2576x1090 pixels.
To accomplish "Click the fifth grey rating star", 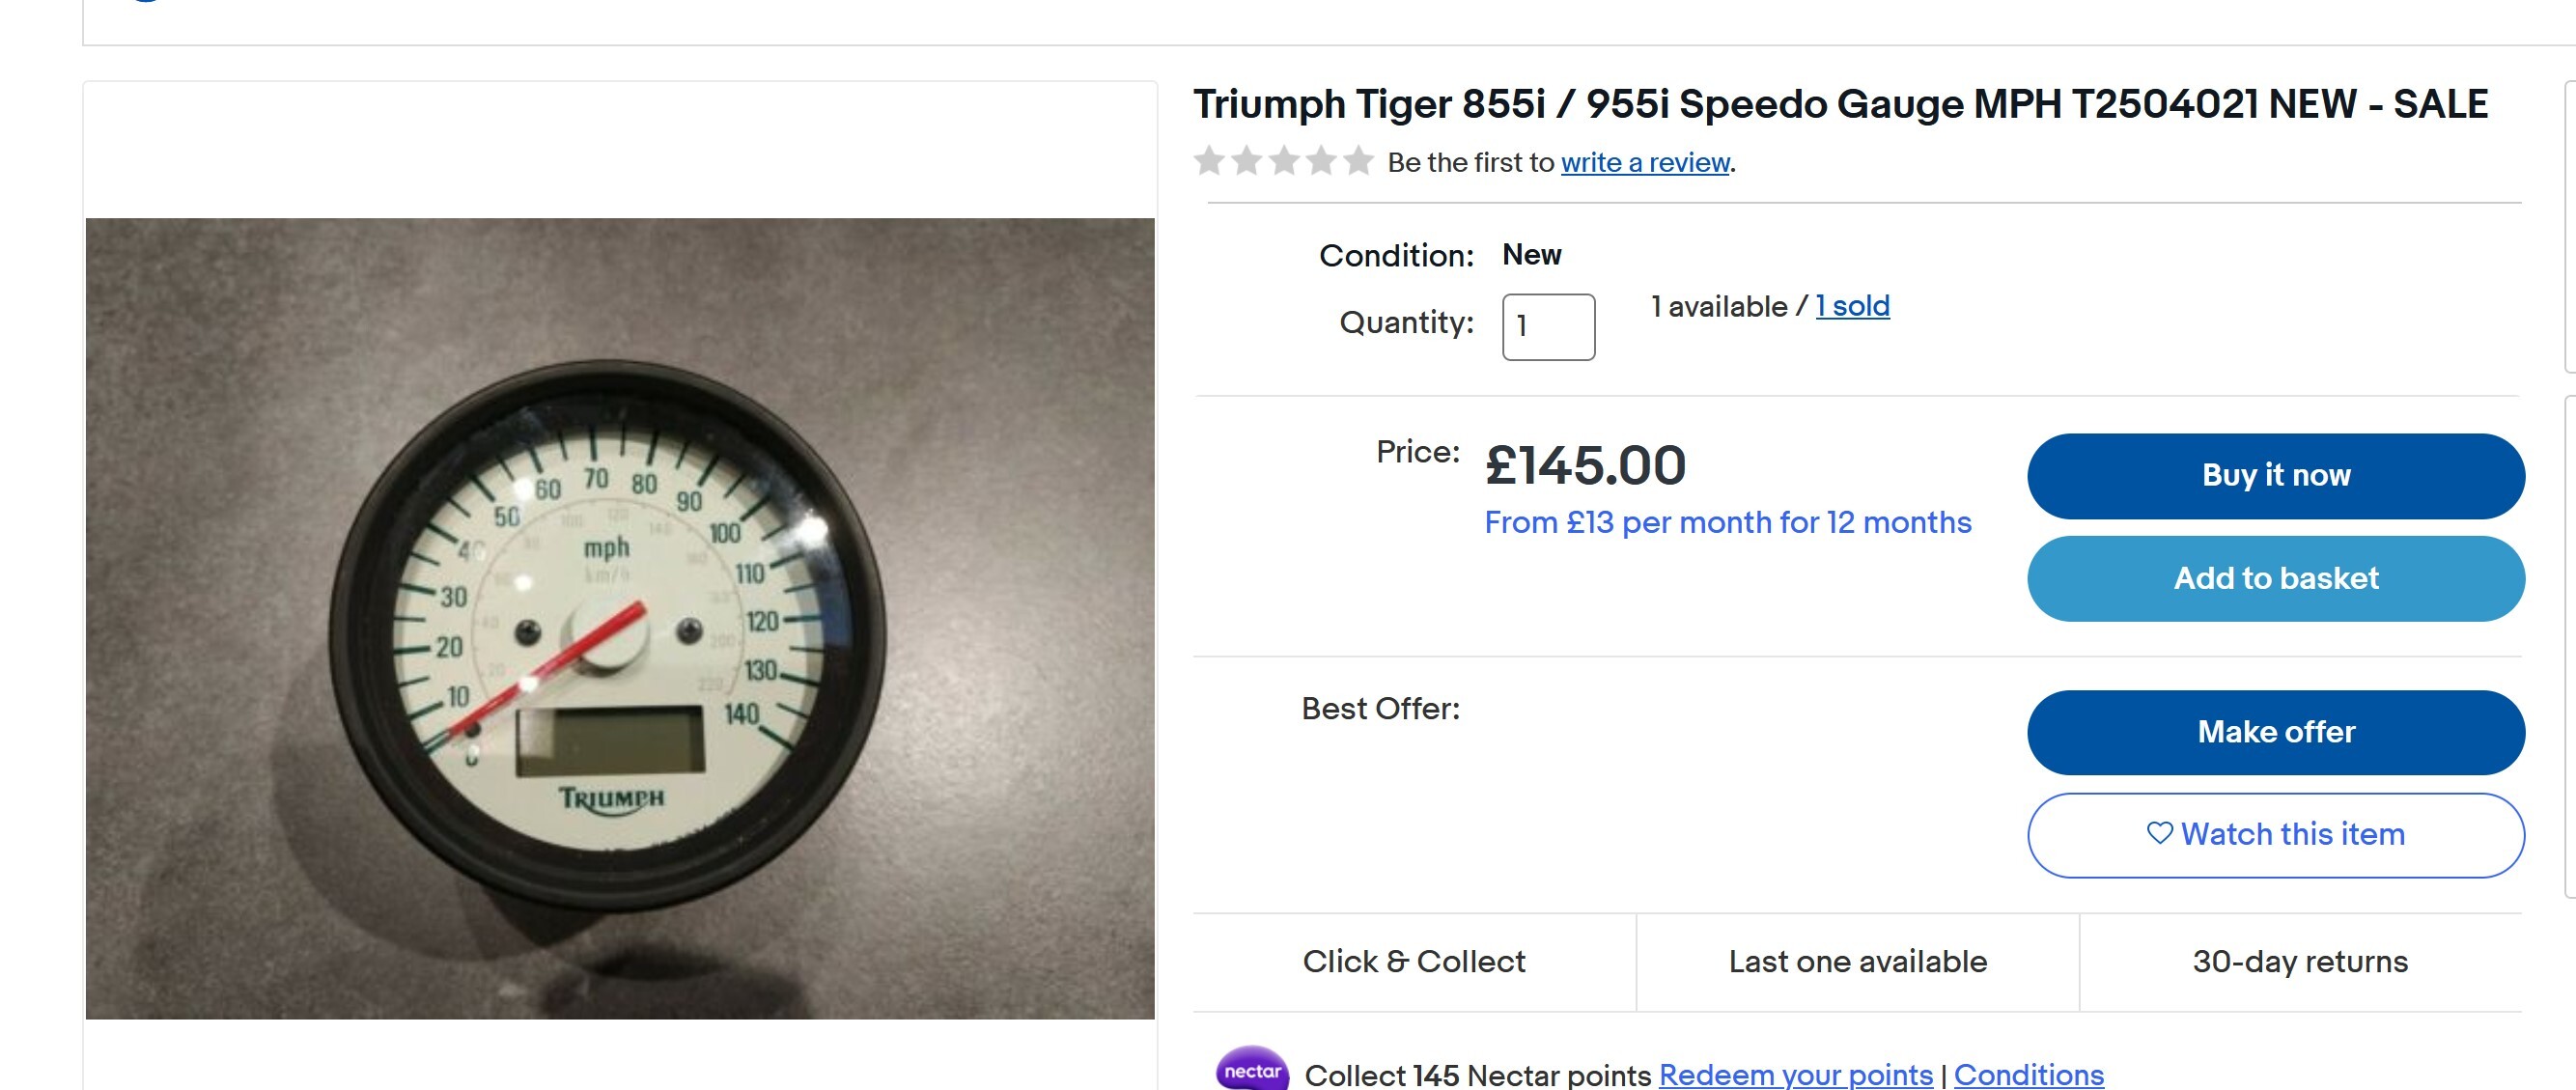I will click(1358, 161).
